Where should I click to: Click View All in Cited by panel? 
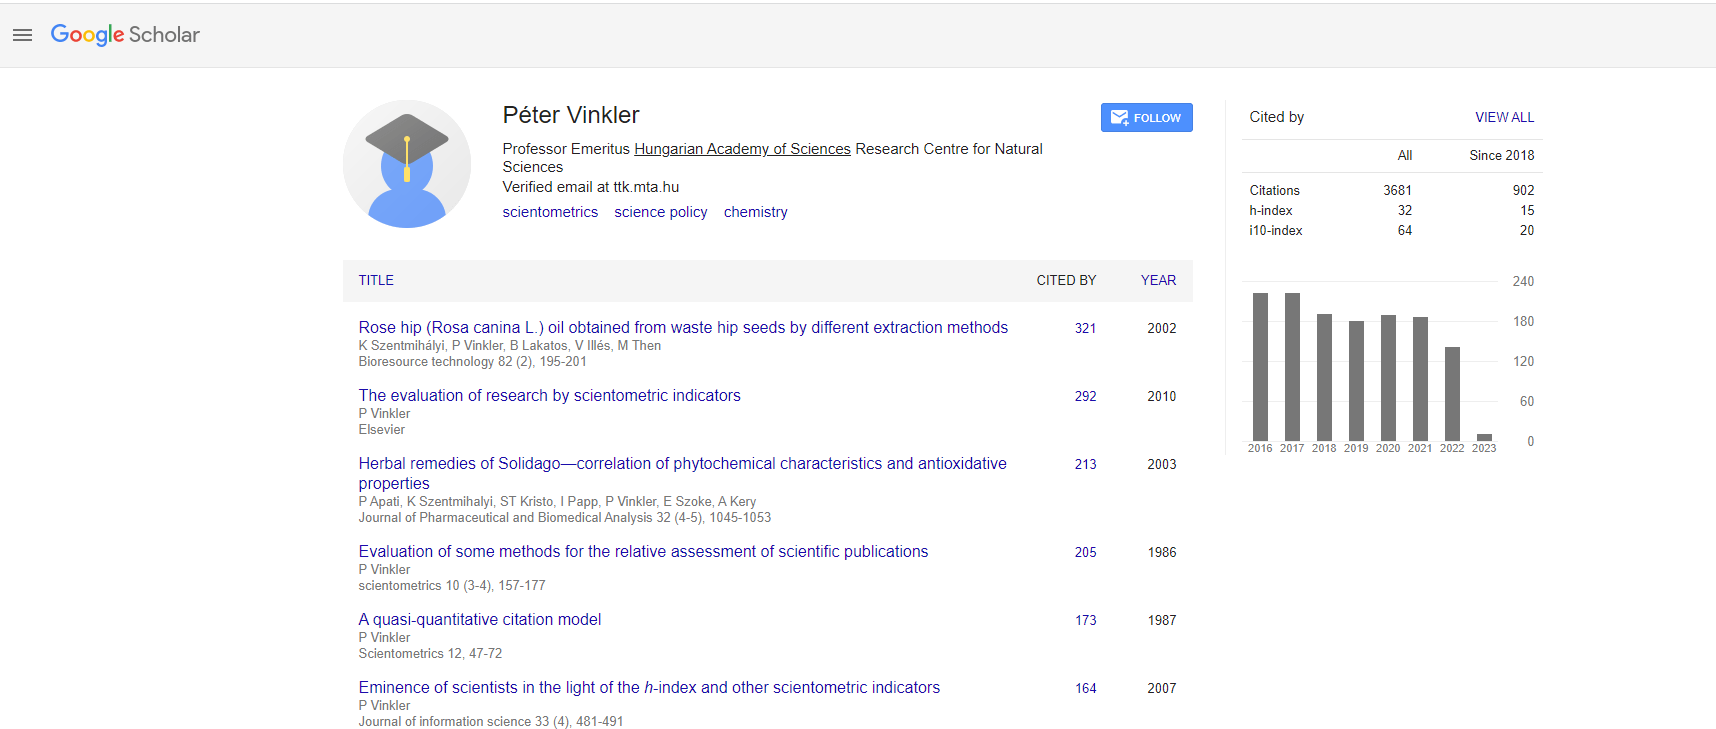click(1504, 117)
